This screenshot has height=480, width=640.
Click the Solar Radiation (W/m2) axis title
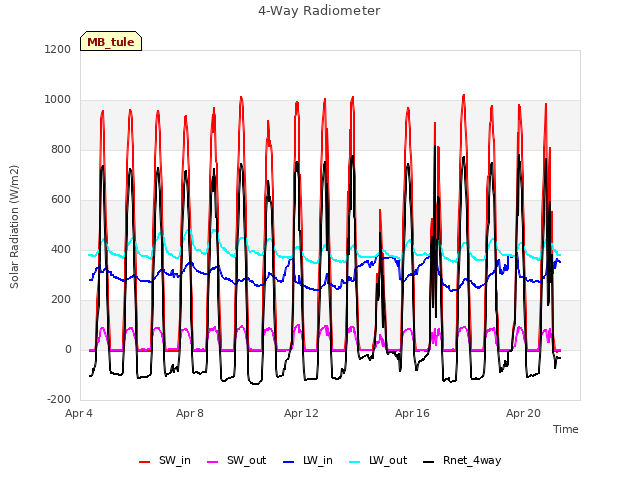[x=14, y=227]
